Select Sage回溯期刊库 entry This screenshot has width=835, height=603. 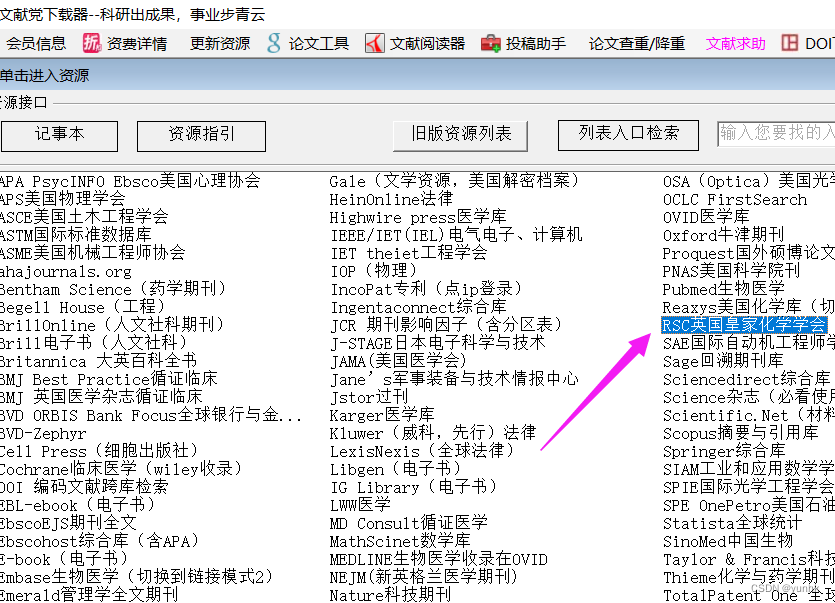pos(723,361)
